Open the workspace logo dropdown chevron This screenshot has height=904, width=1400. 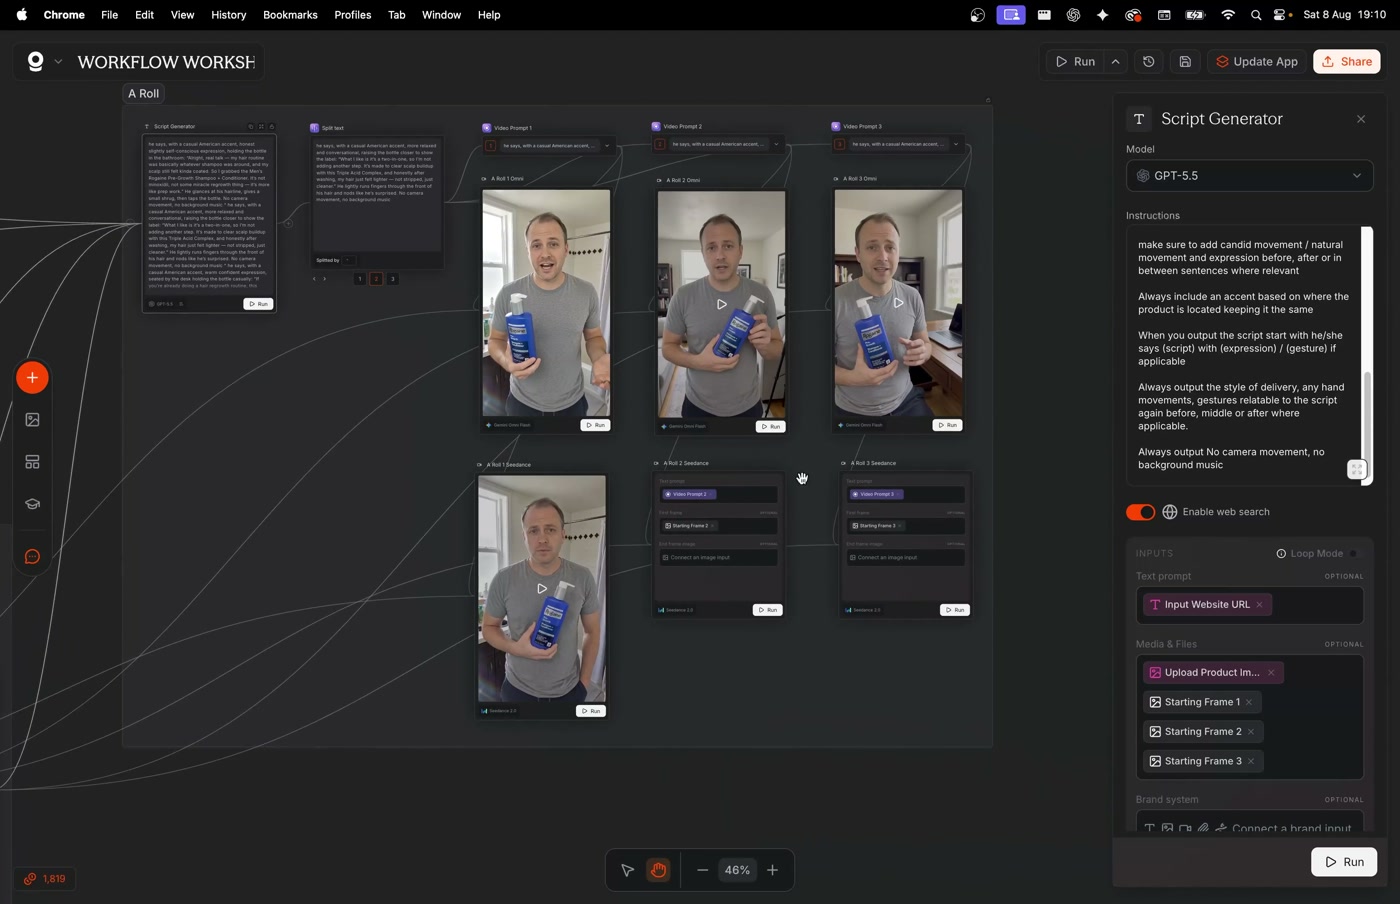pyautogui.click(x=58, y=62)
